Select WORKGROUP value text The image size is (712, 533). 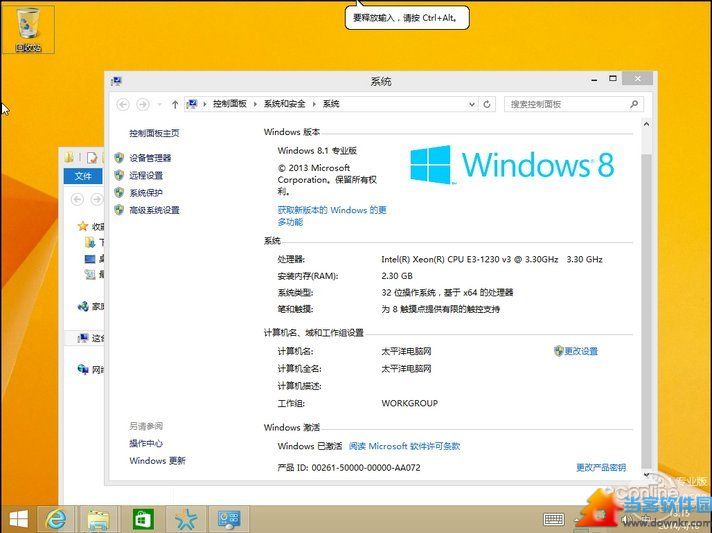(x=410, y=403)
